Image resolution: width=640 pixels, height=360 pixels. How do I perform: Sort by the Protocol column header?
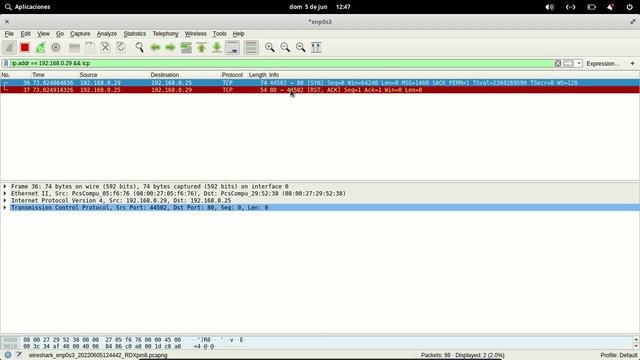233,75
